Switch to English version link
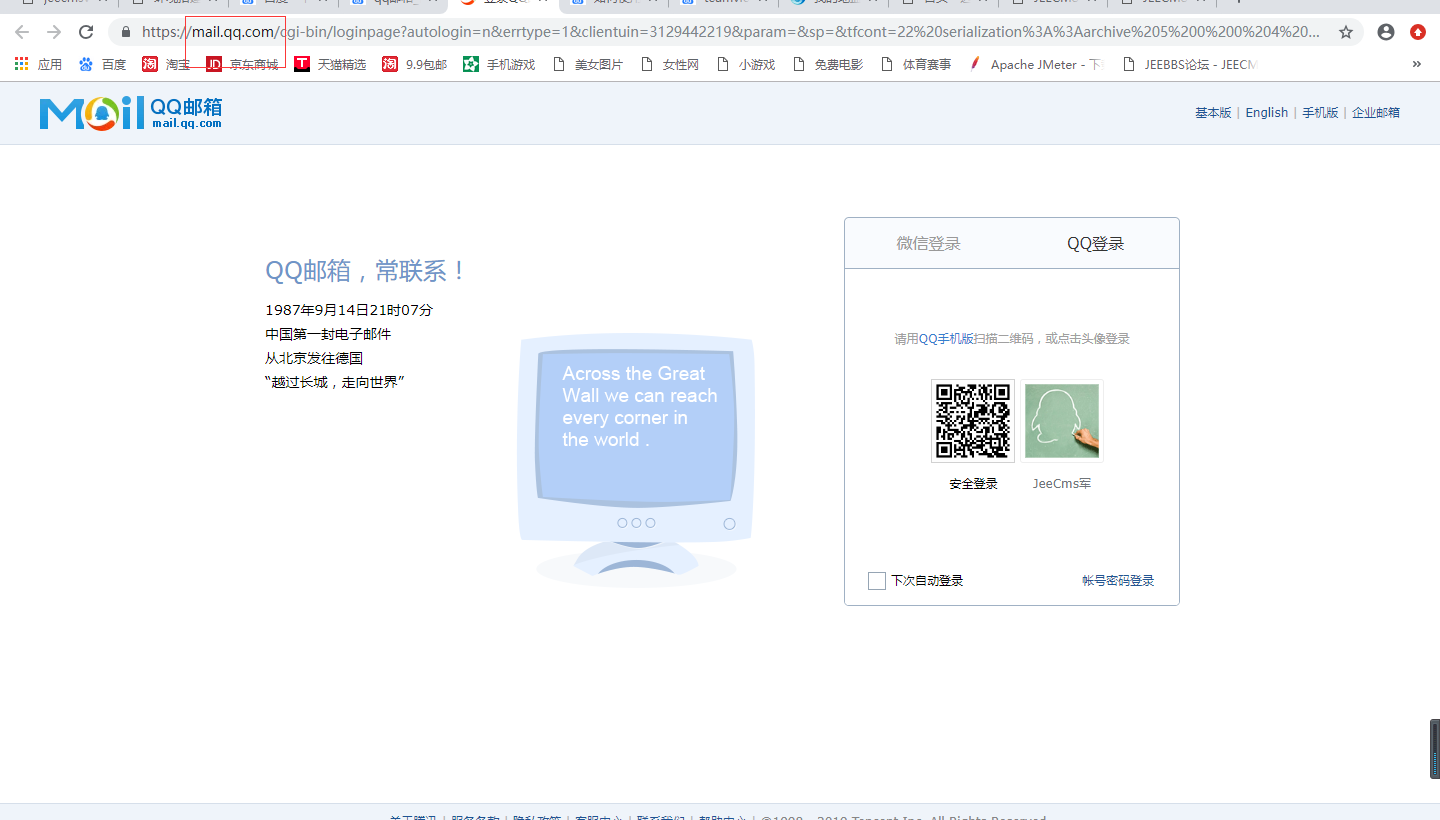The width and height of the screenshot is (1440, 820). point(1266,113)
